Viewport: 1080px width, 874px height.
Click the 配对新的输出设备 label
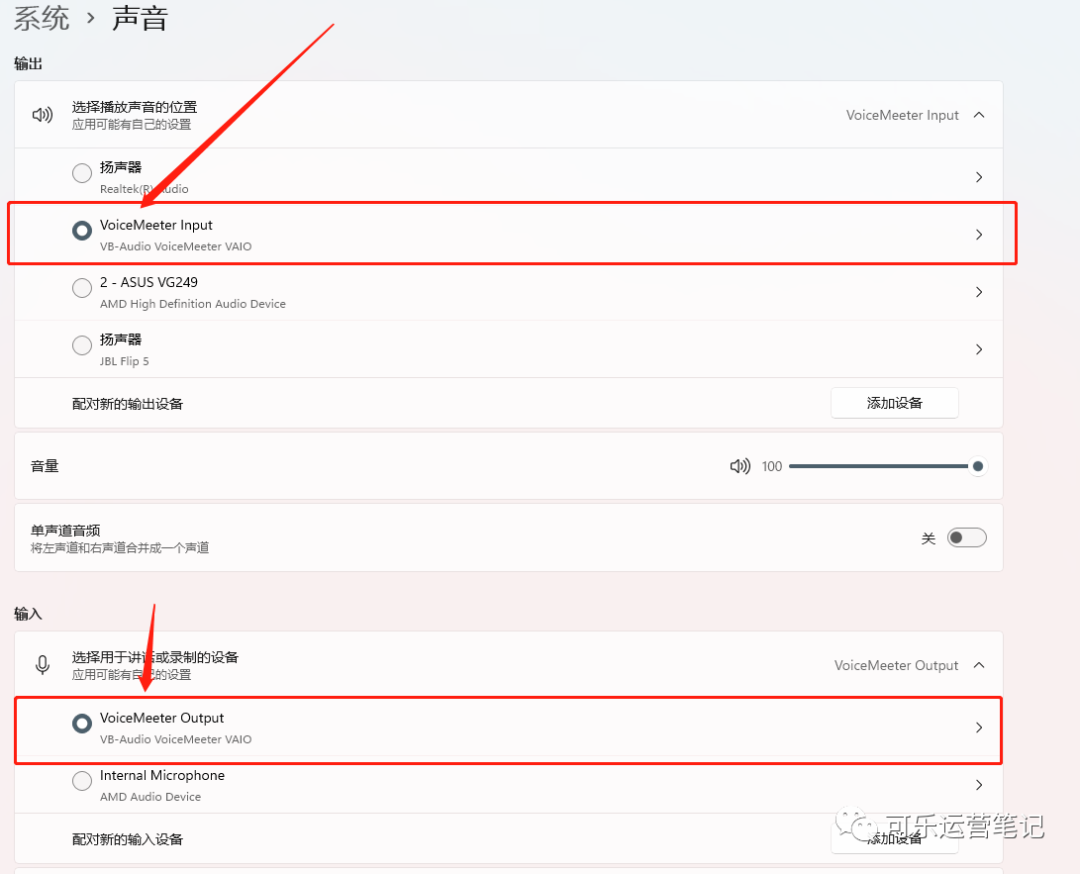click(x=127, y=404)
